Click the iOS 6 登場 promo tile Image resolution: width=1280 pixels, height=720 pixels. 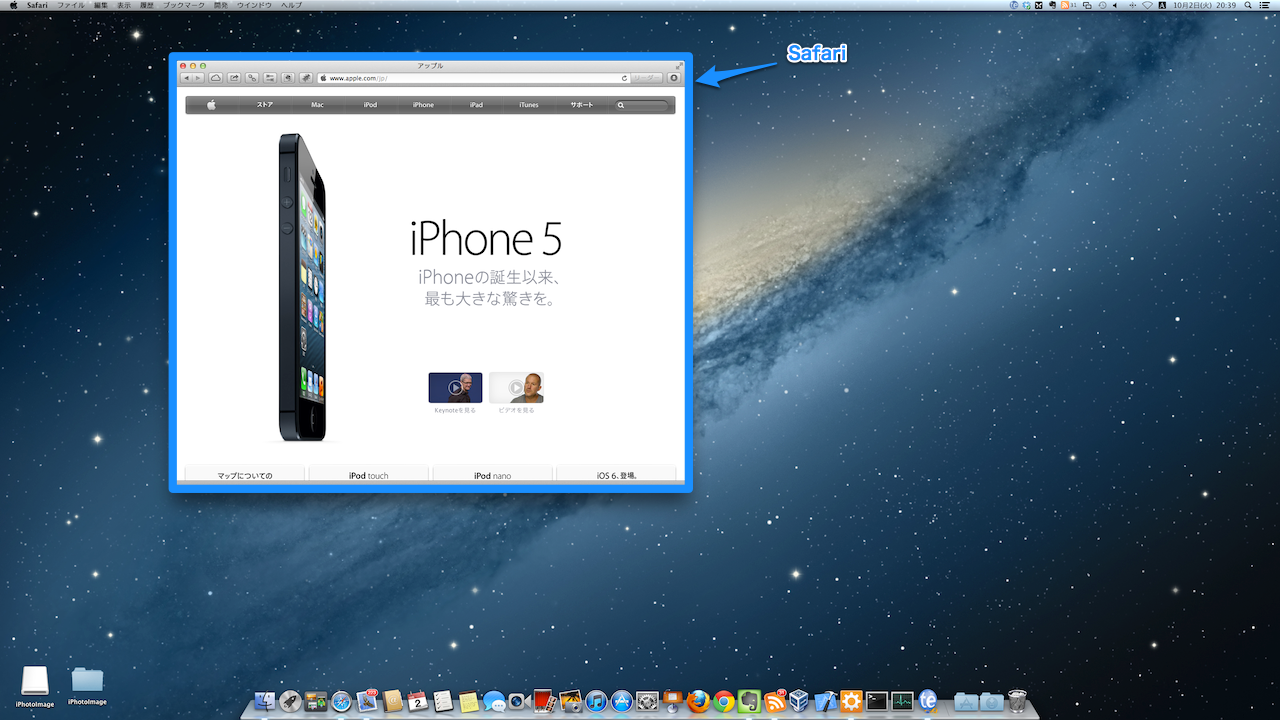click(x=616, y=475)
